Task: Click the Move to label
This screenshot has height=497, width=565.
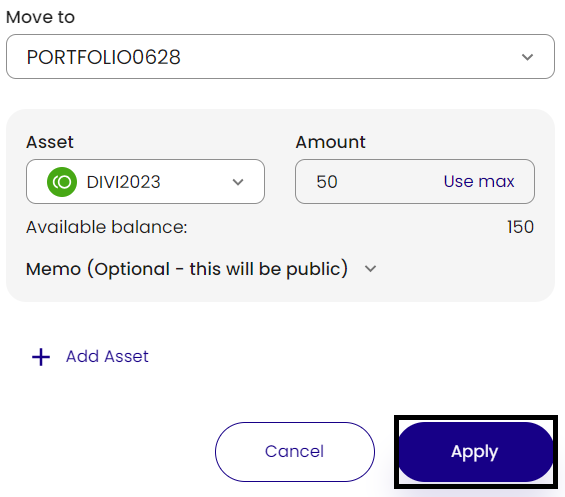Action: point(40,17)
